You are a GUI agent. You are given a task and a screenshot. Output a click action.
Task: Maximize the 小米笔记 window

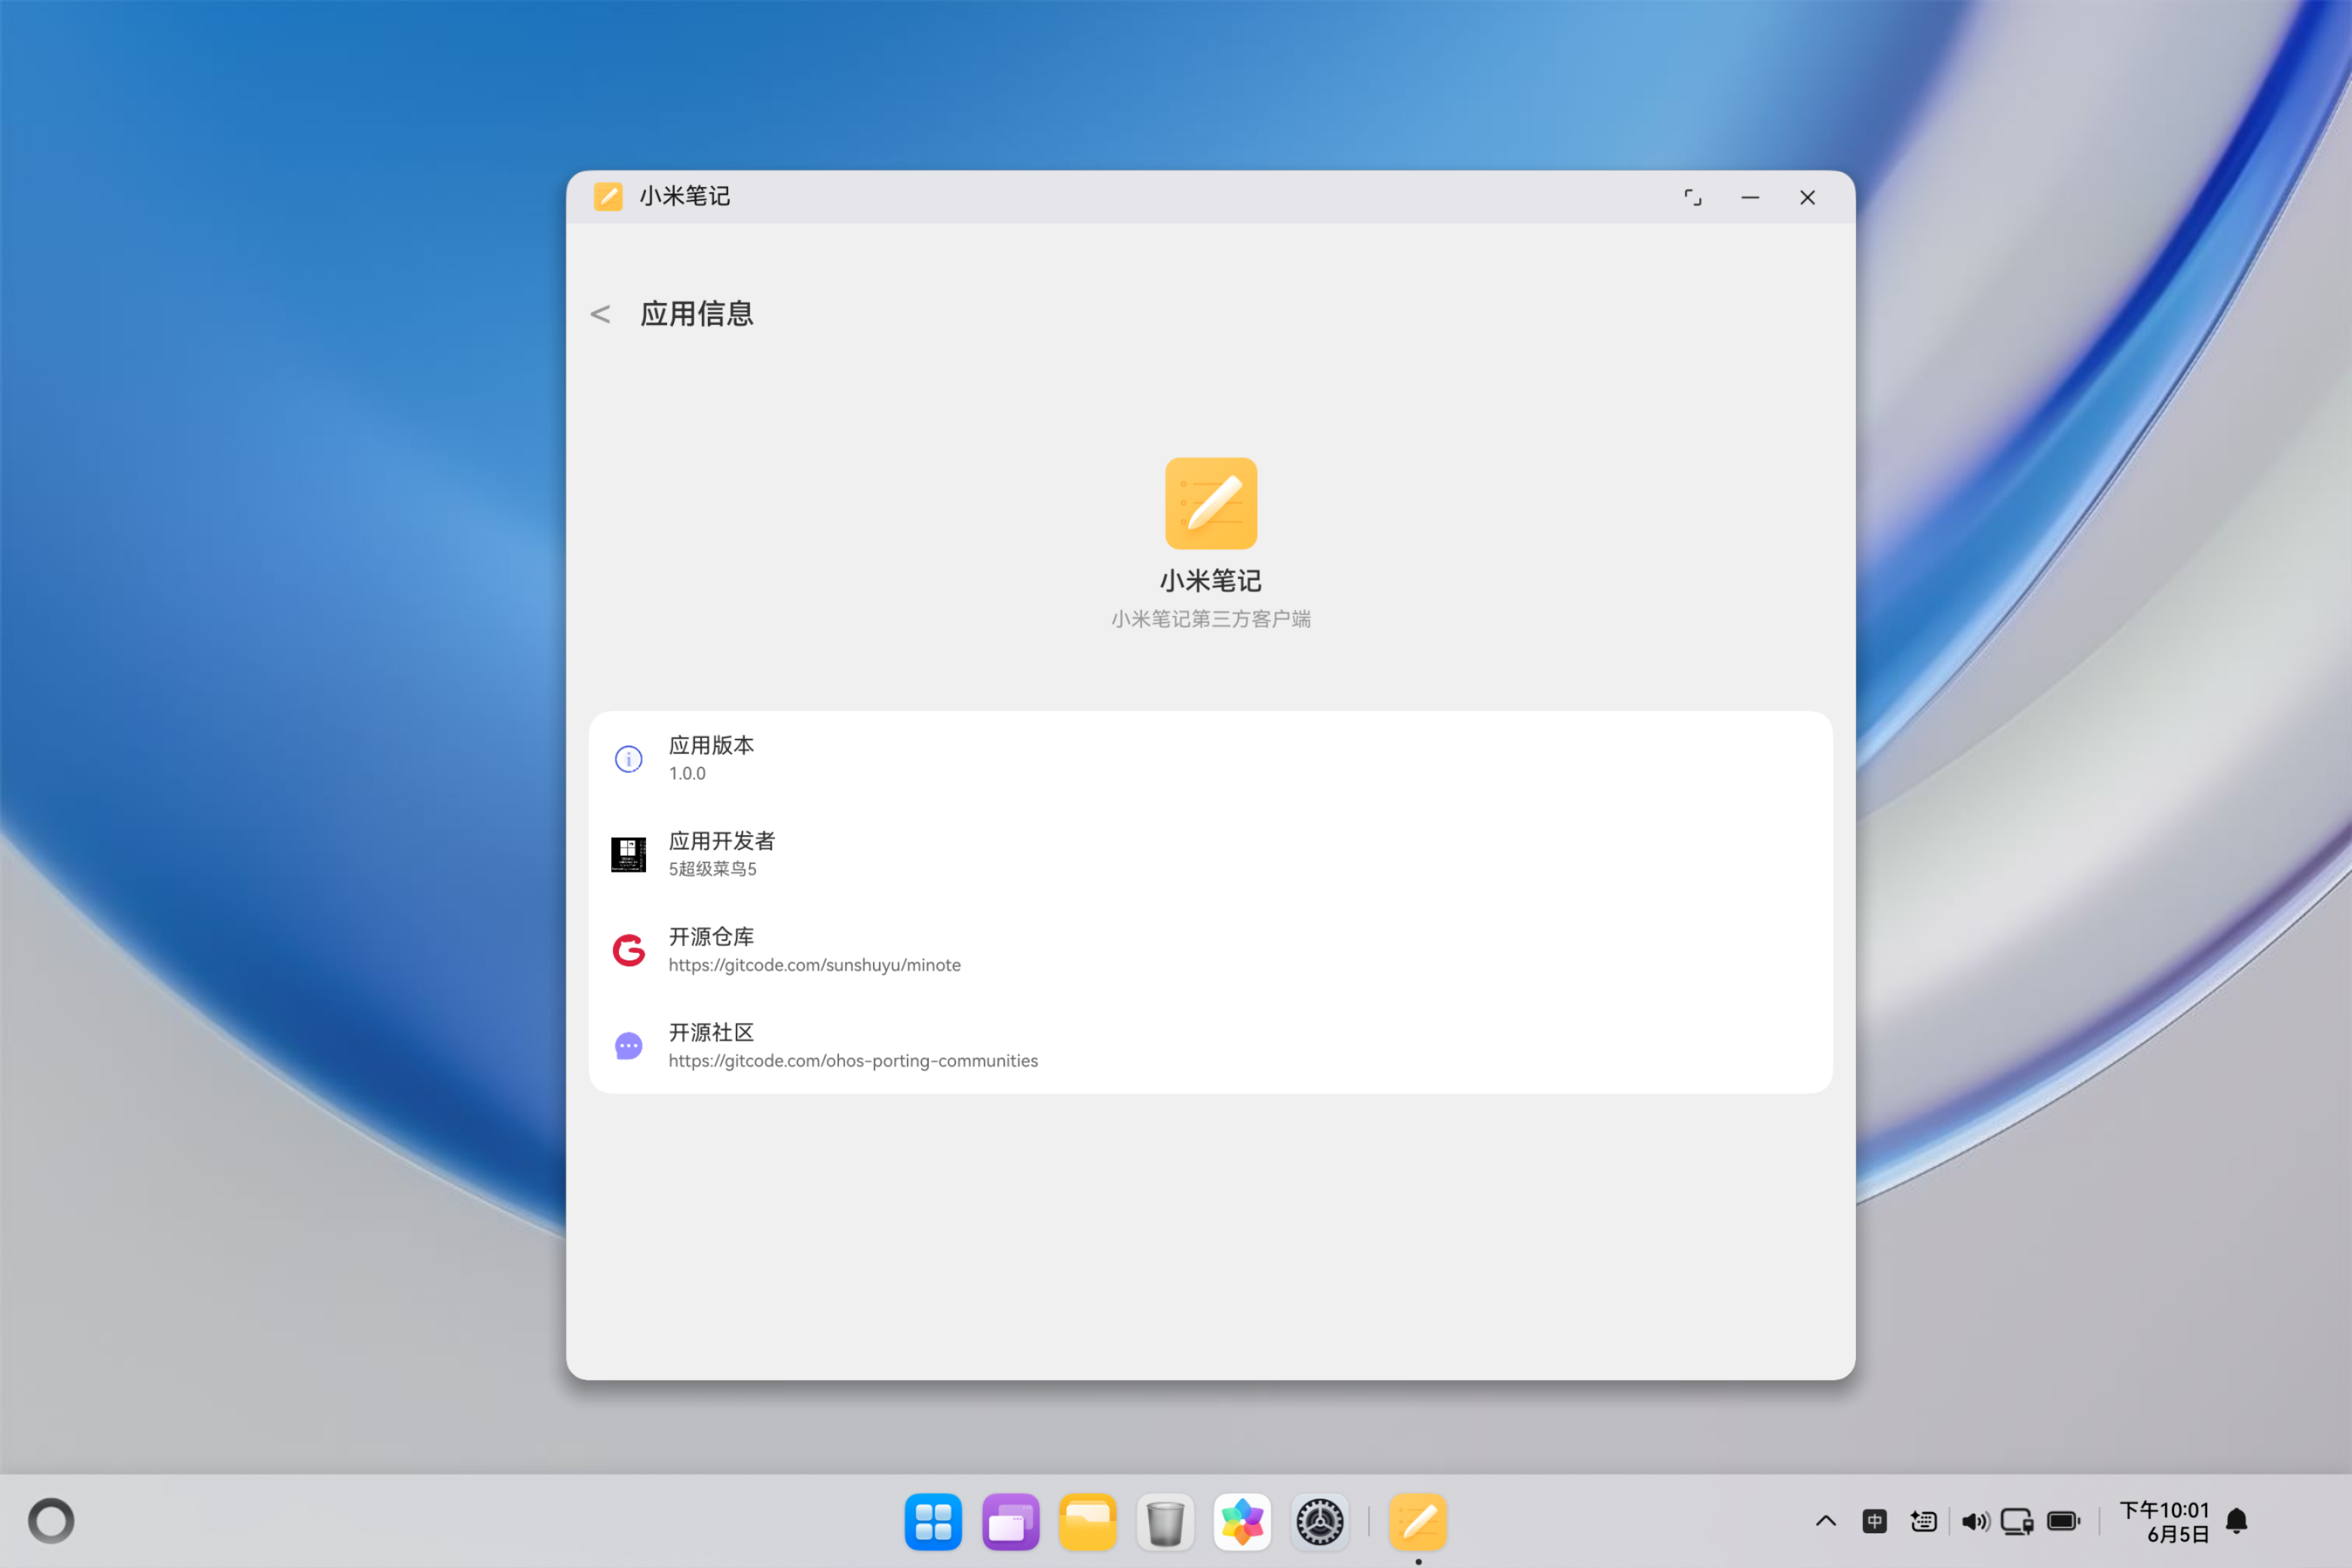(x=1692, y=197)
